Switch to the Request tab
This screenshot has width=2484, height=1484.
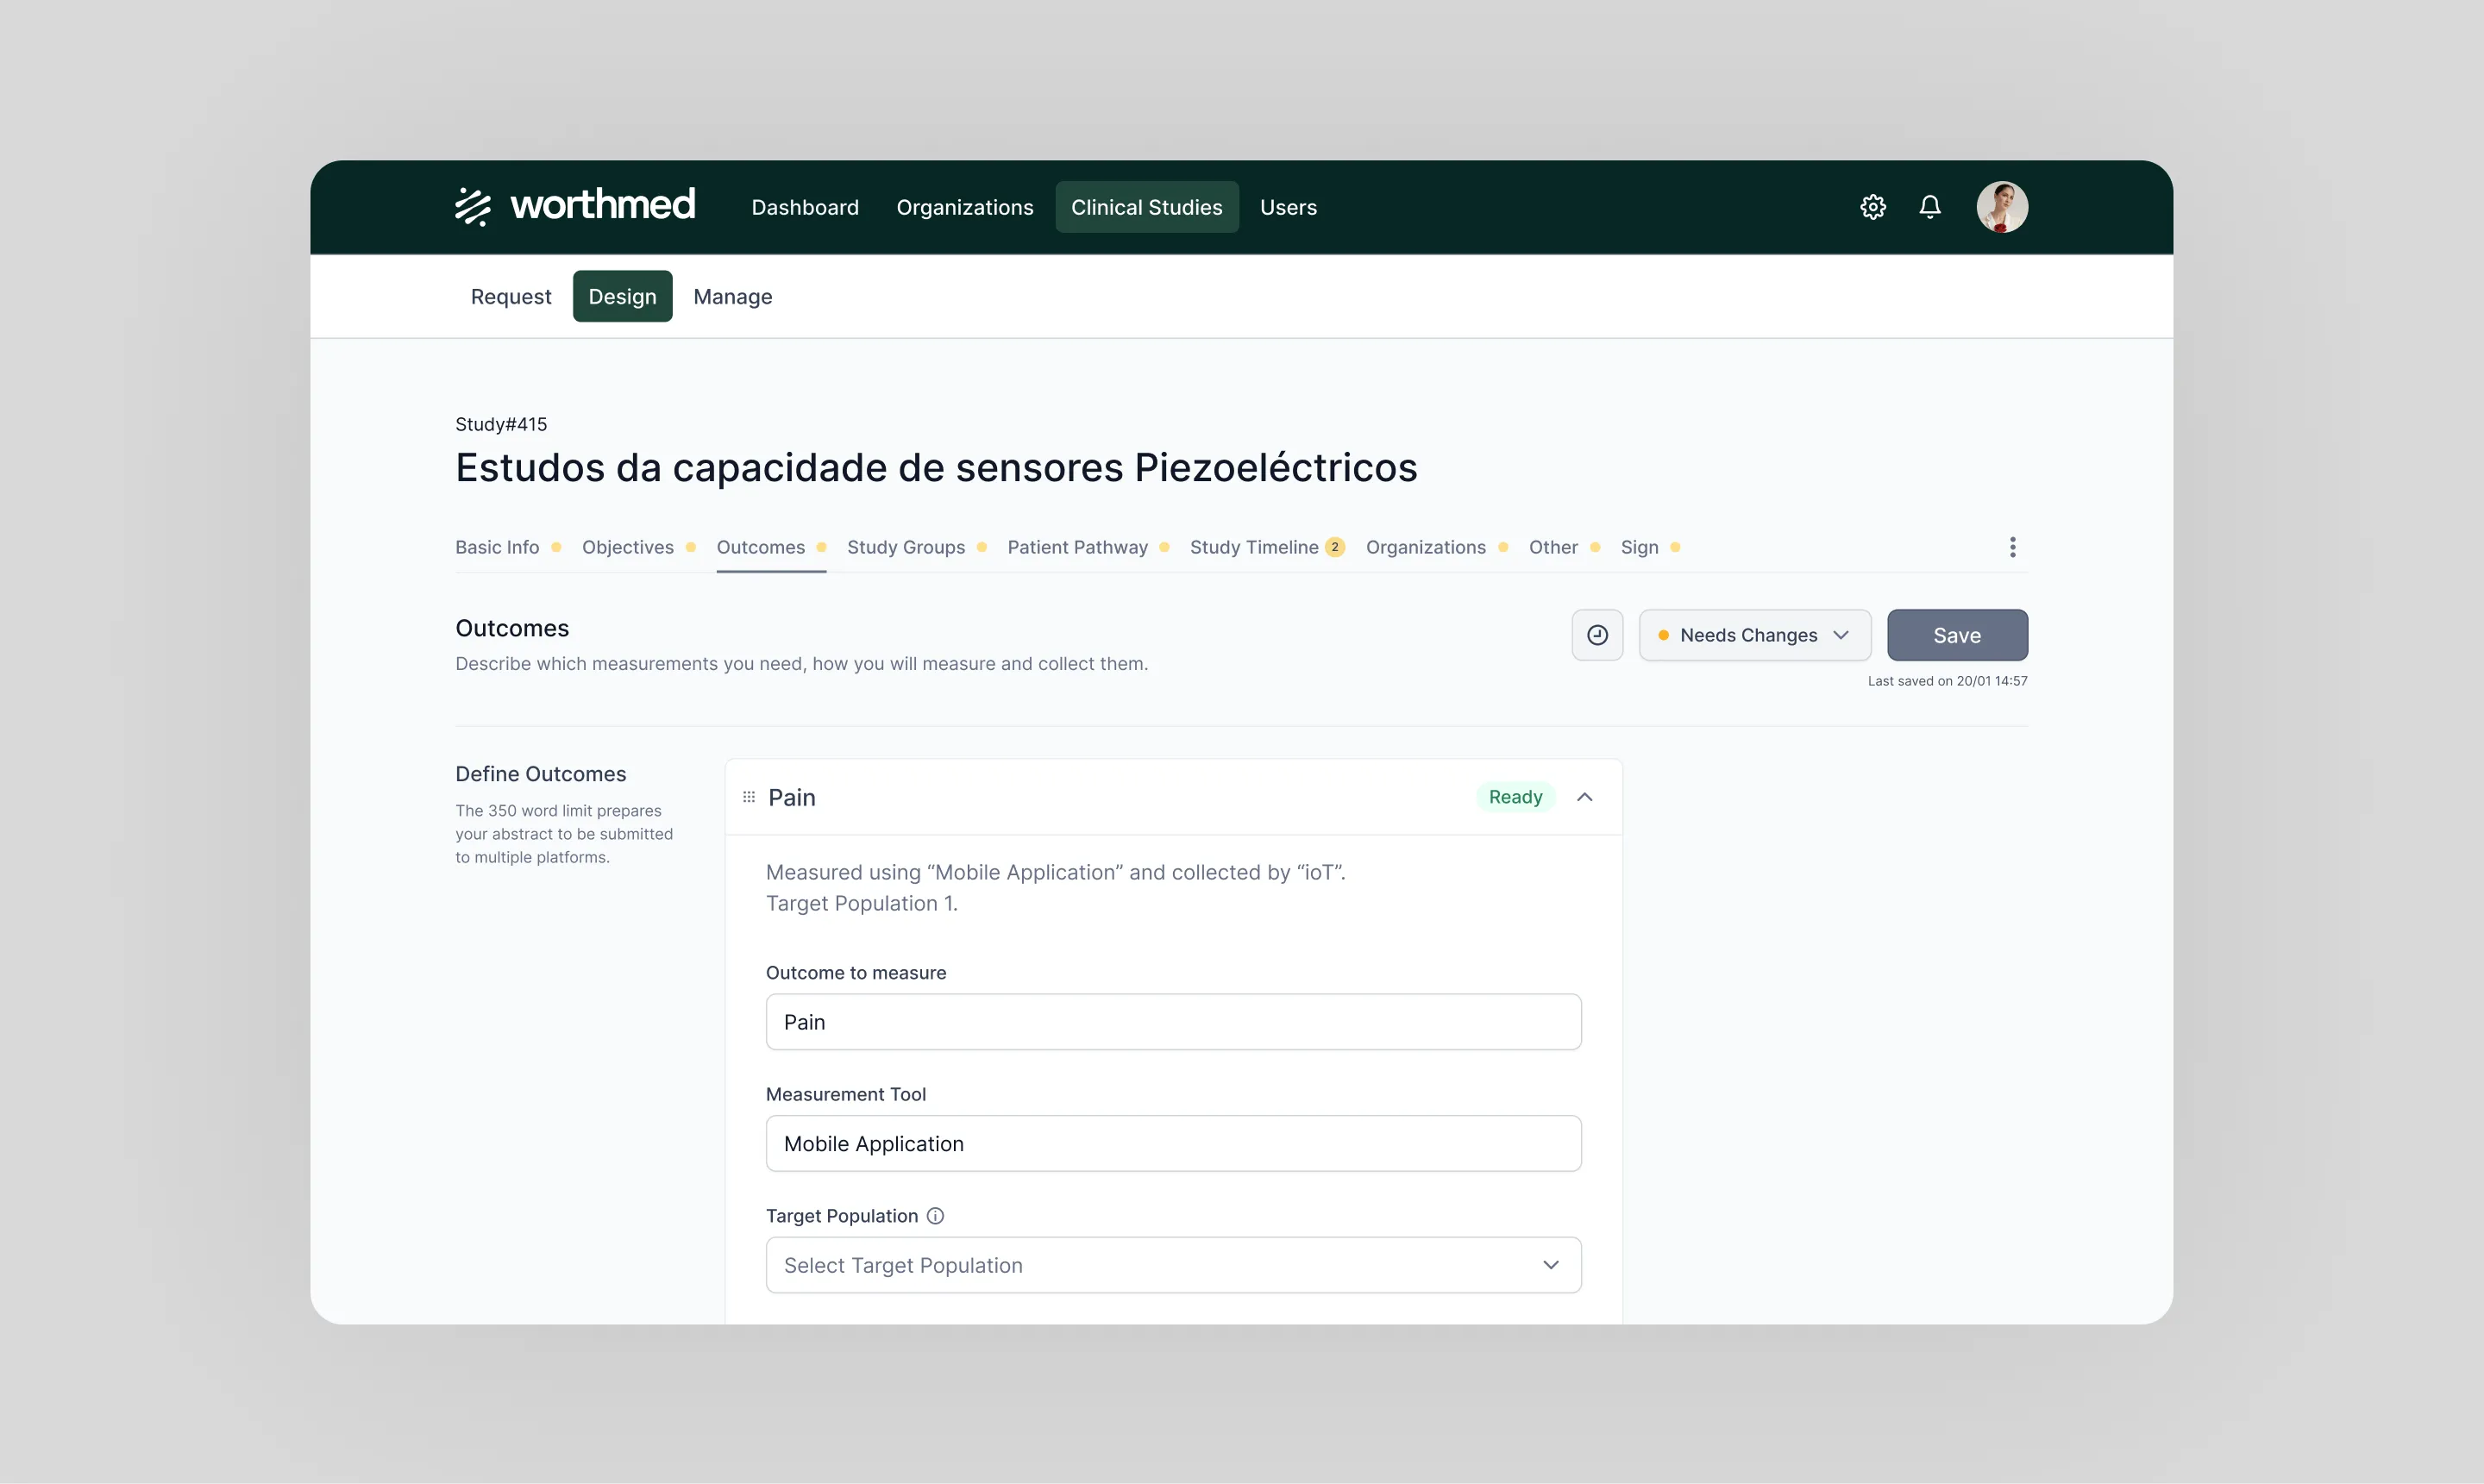click(511, 296)
